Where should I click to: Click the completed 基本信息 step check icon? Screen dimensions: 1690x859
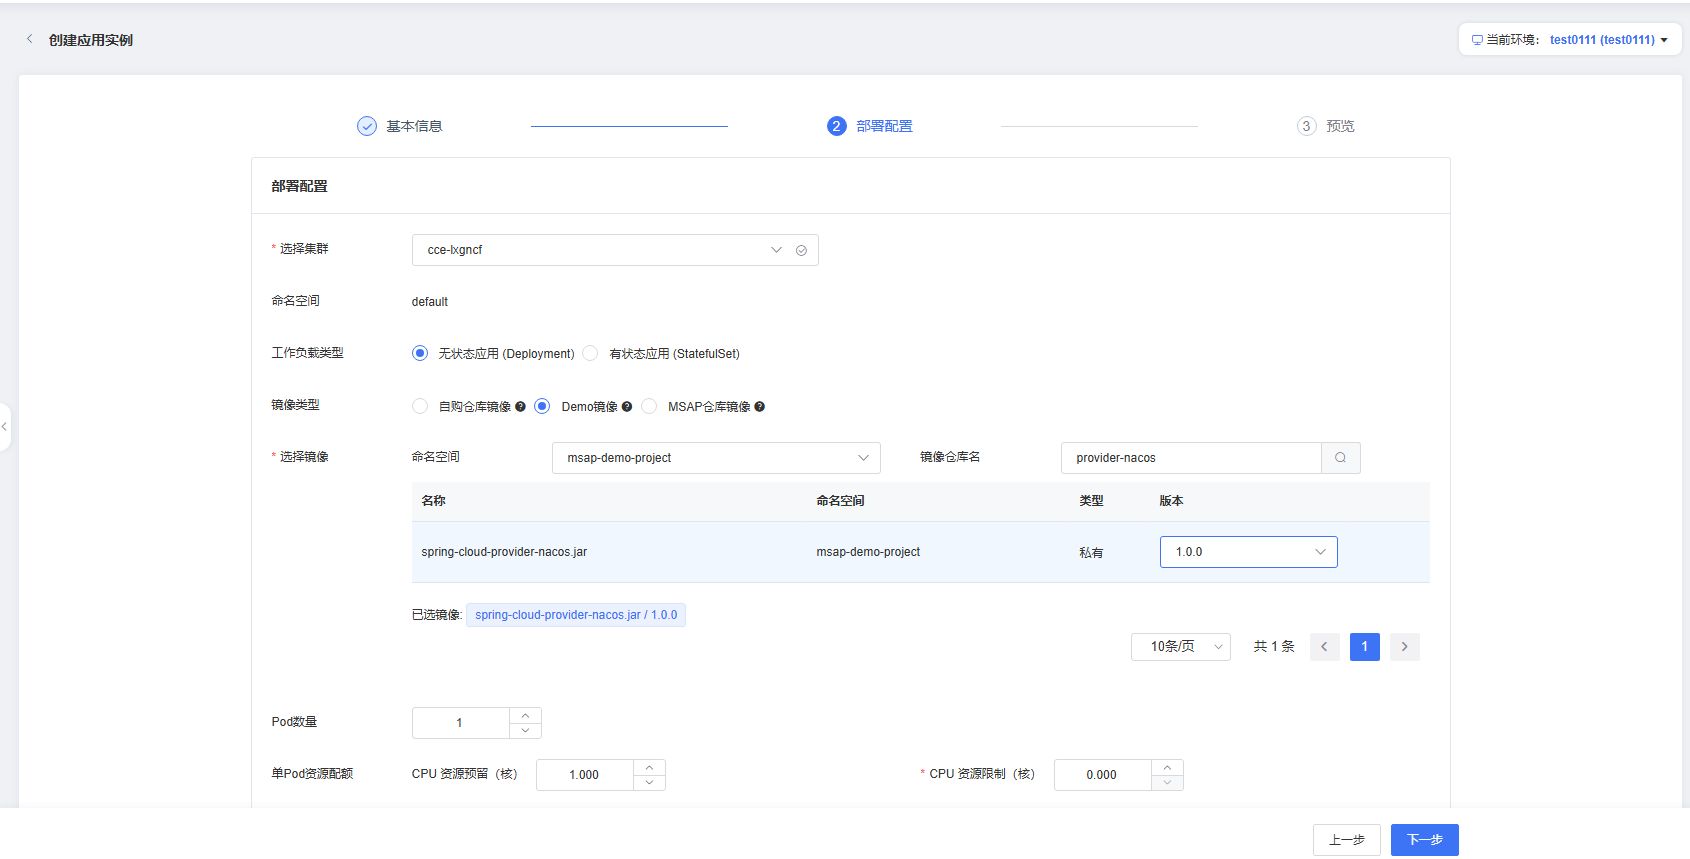pos(367,126)
